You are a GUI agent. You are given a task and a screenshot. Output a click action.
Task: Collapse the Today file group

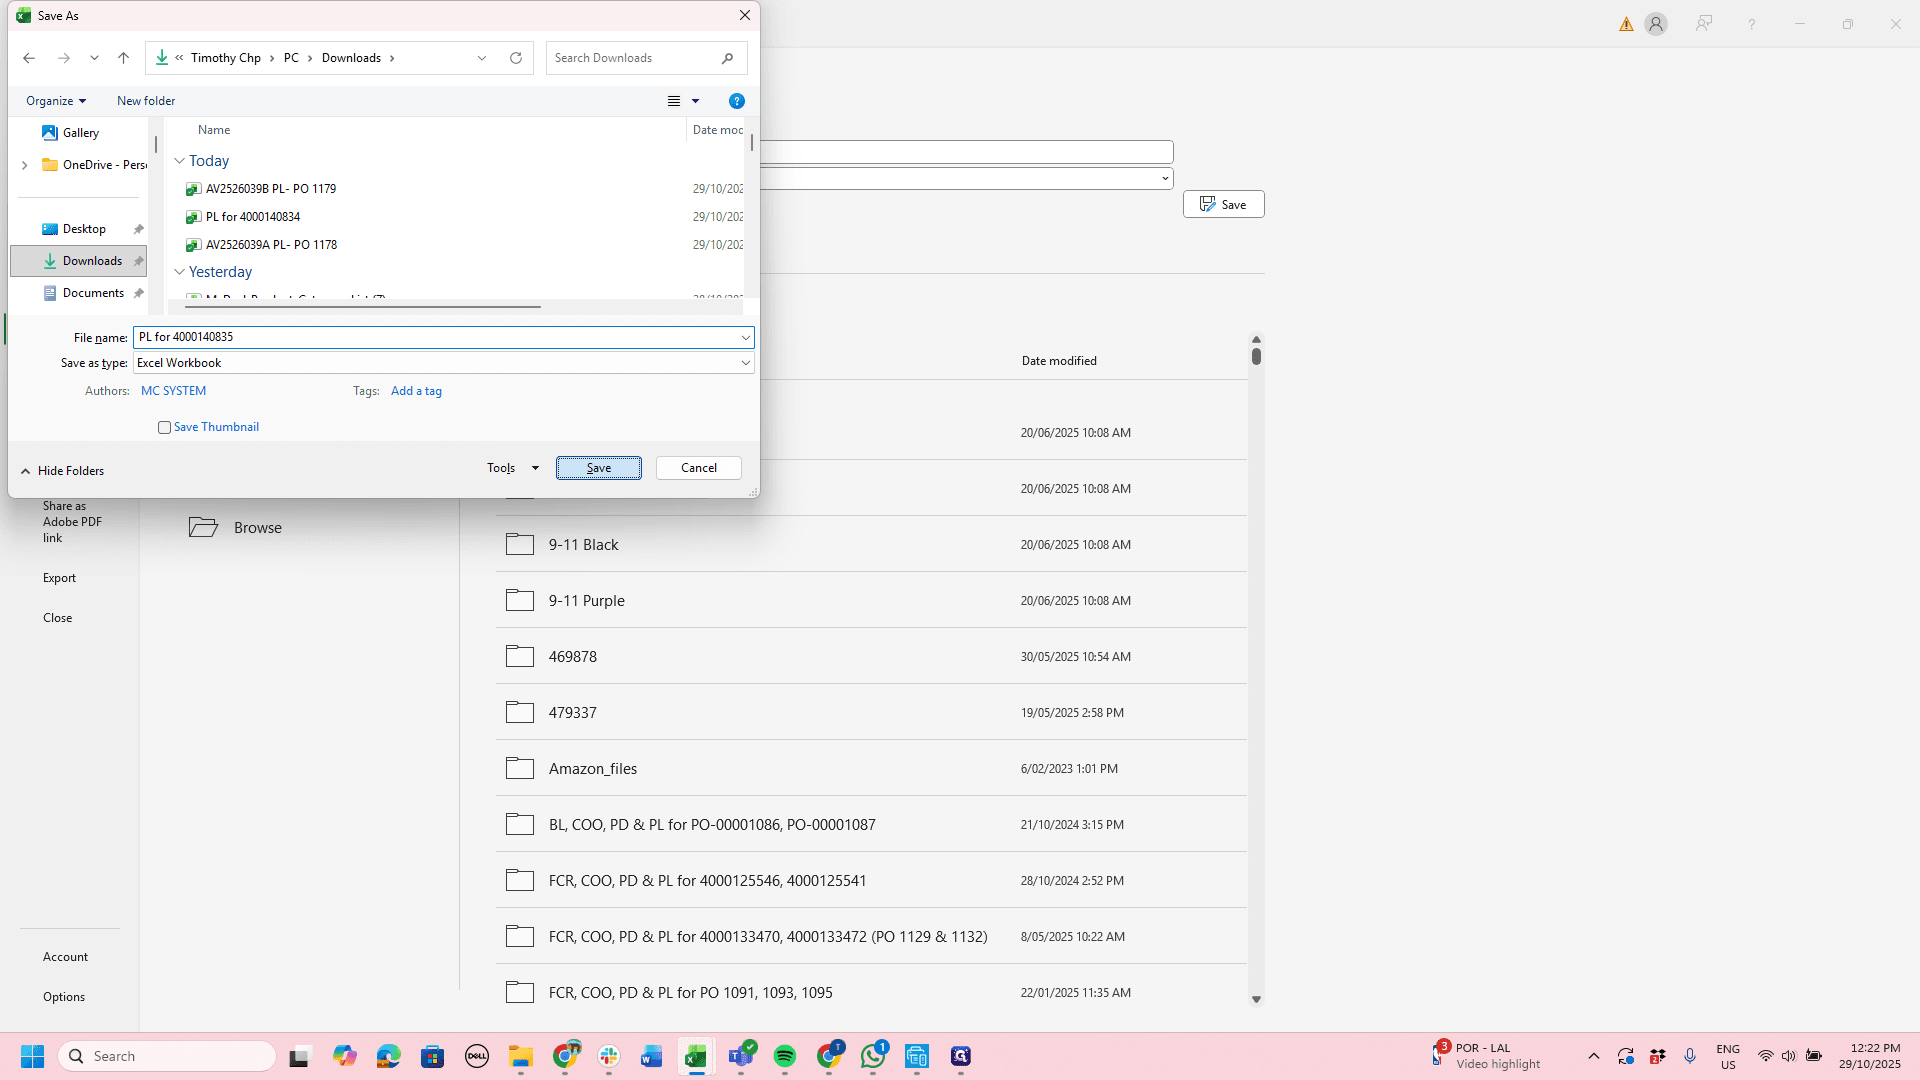[179, 161]
